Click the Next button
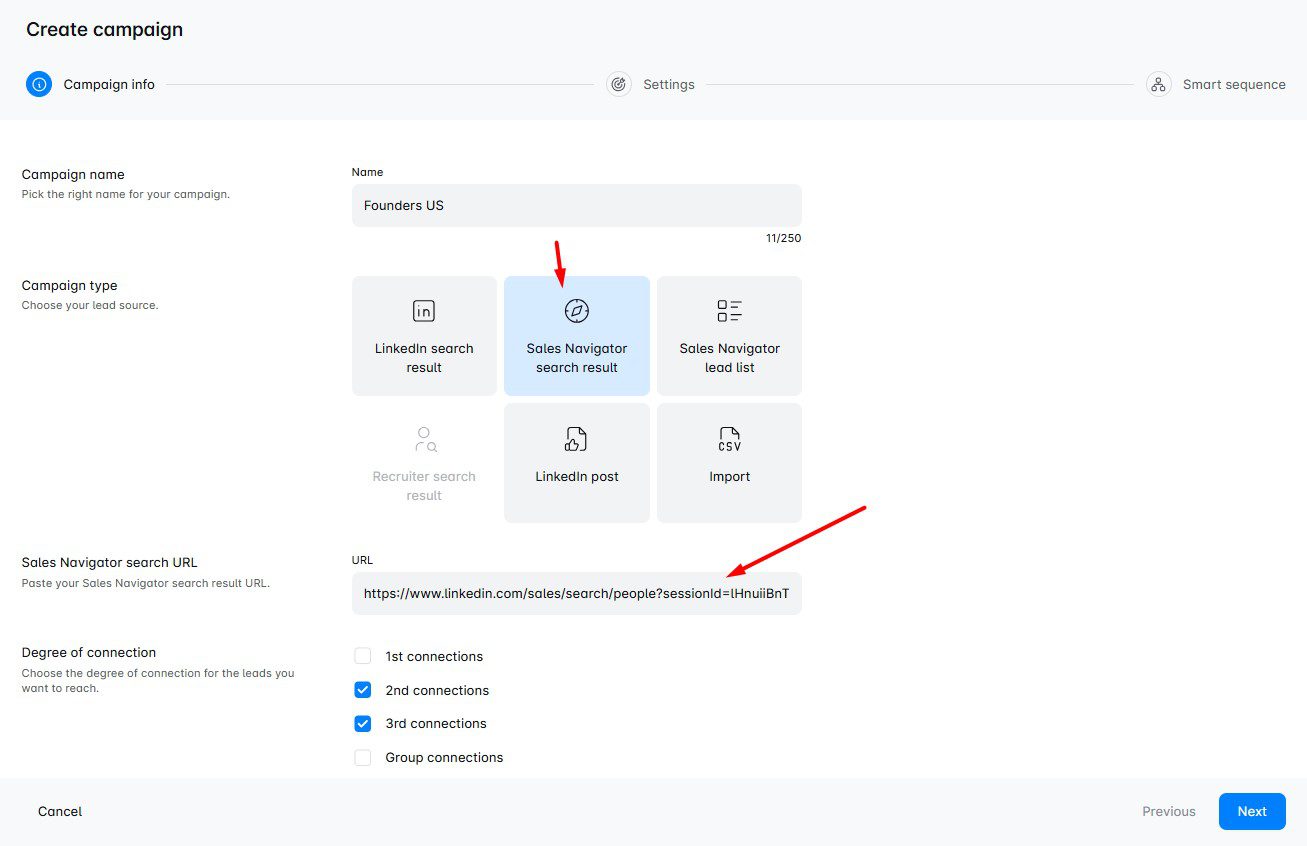This screenshot has height=846, width=1307. 1252,811
